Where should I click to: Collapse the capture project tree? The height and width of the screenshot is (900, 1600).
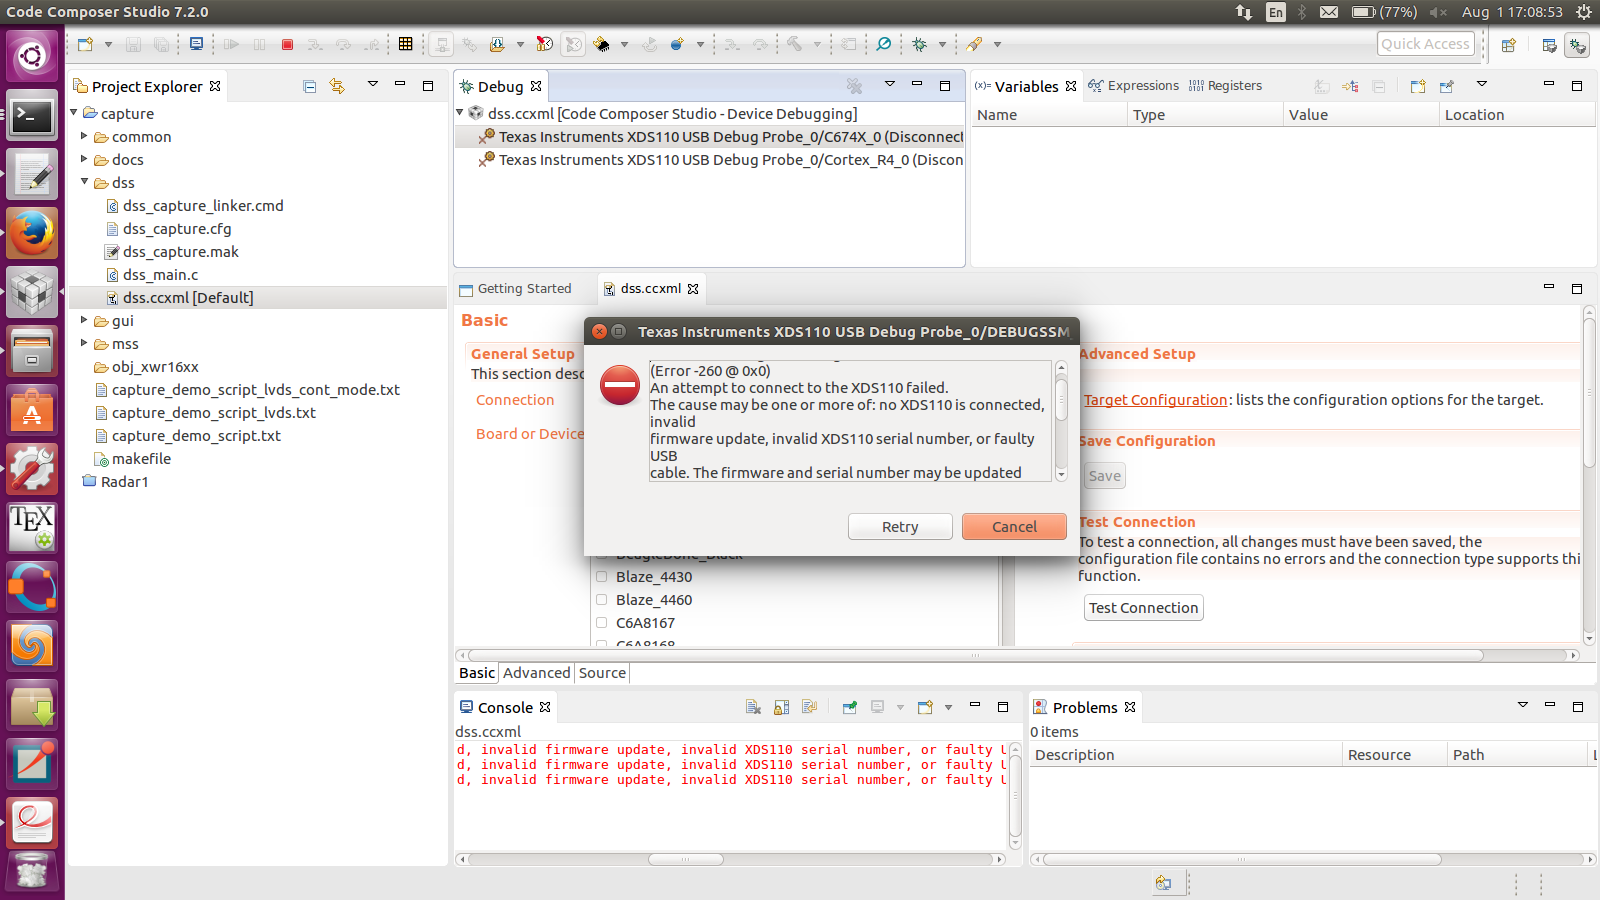click(74, 113)
